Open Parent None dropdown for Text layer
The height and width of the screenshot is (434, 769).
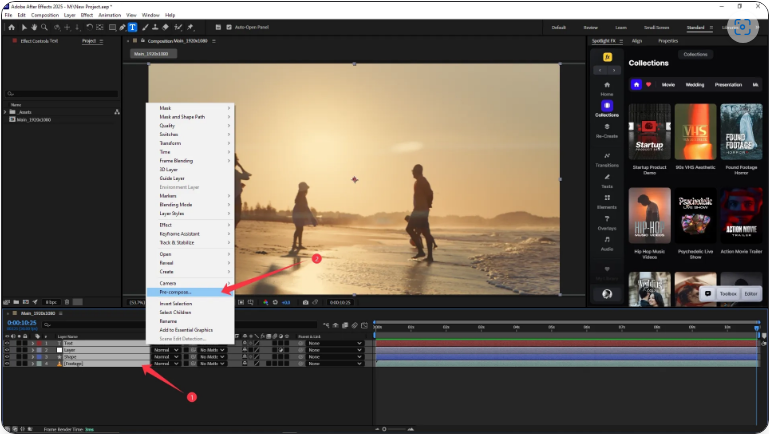coord(335,343)
